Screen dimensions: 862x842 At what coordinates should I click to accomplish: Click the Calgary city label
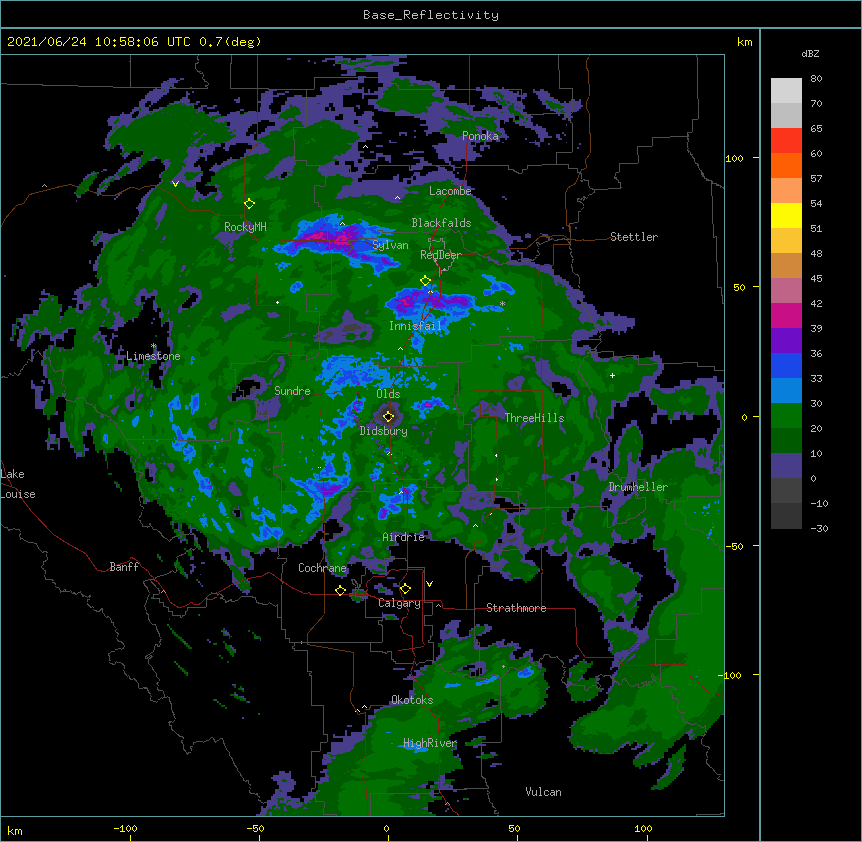click(x=399, y=603)
